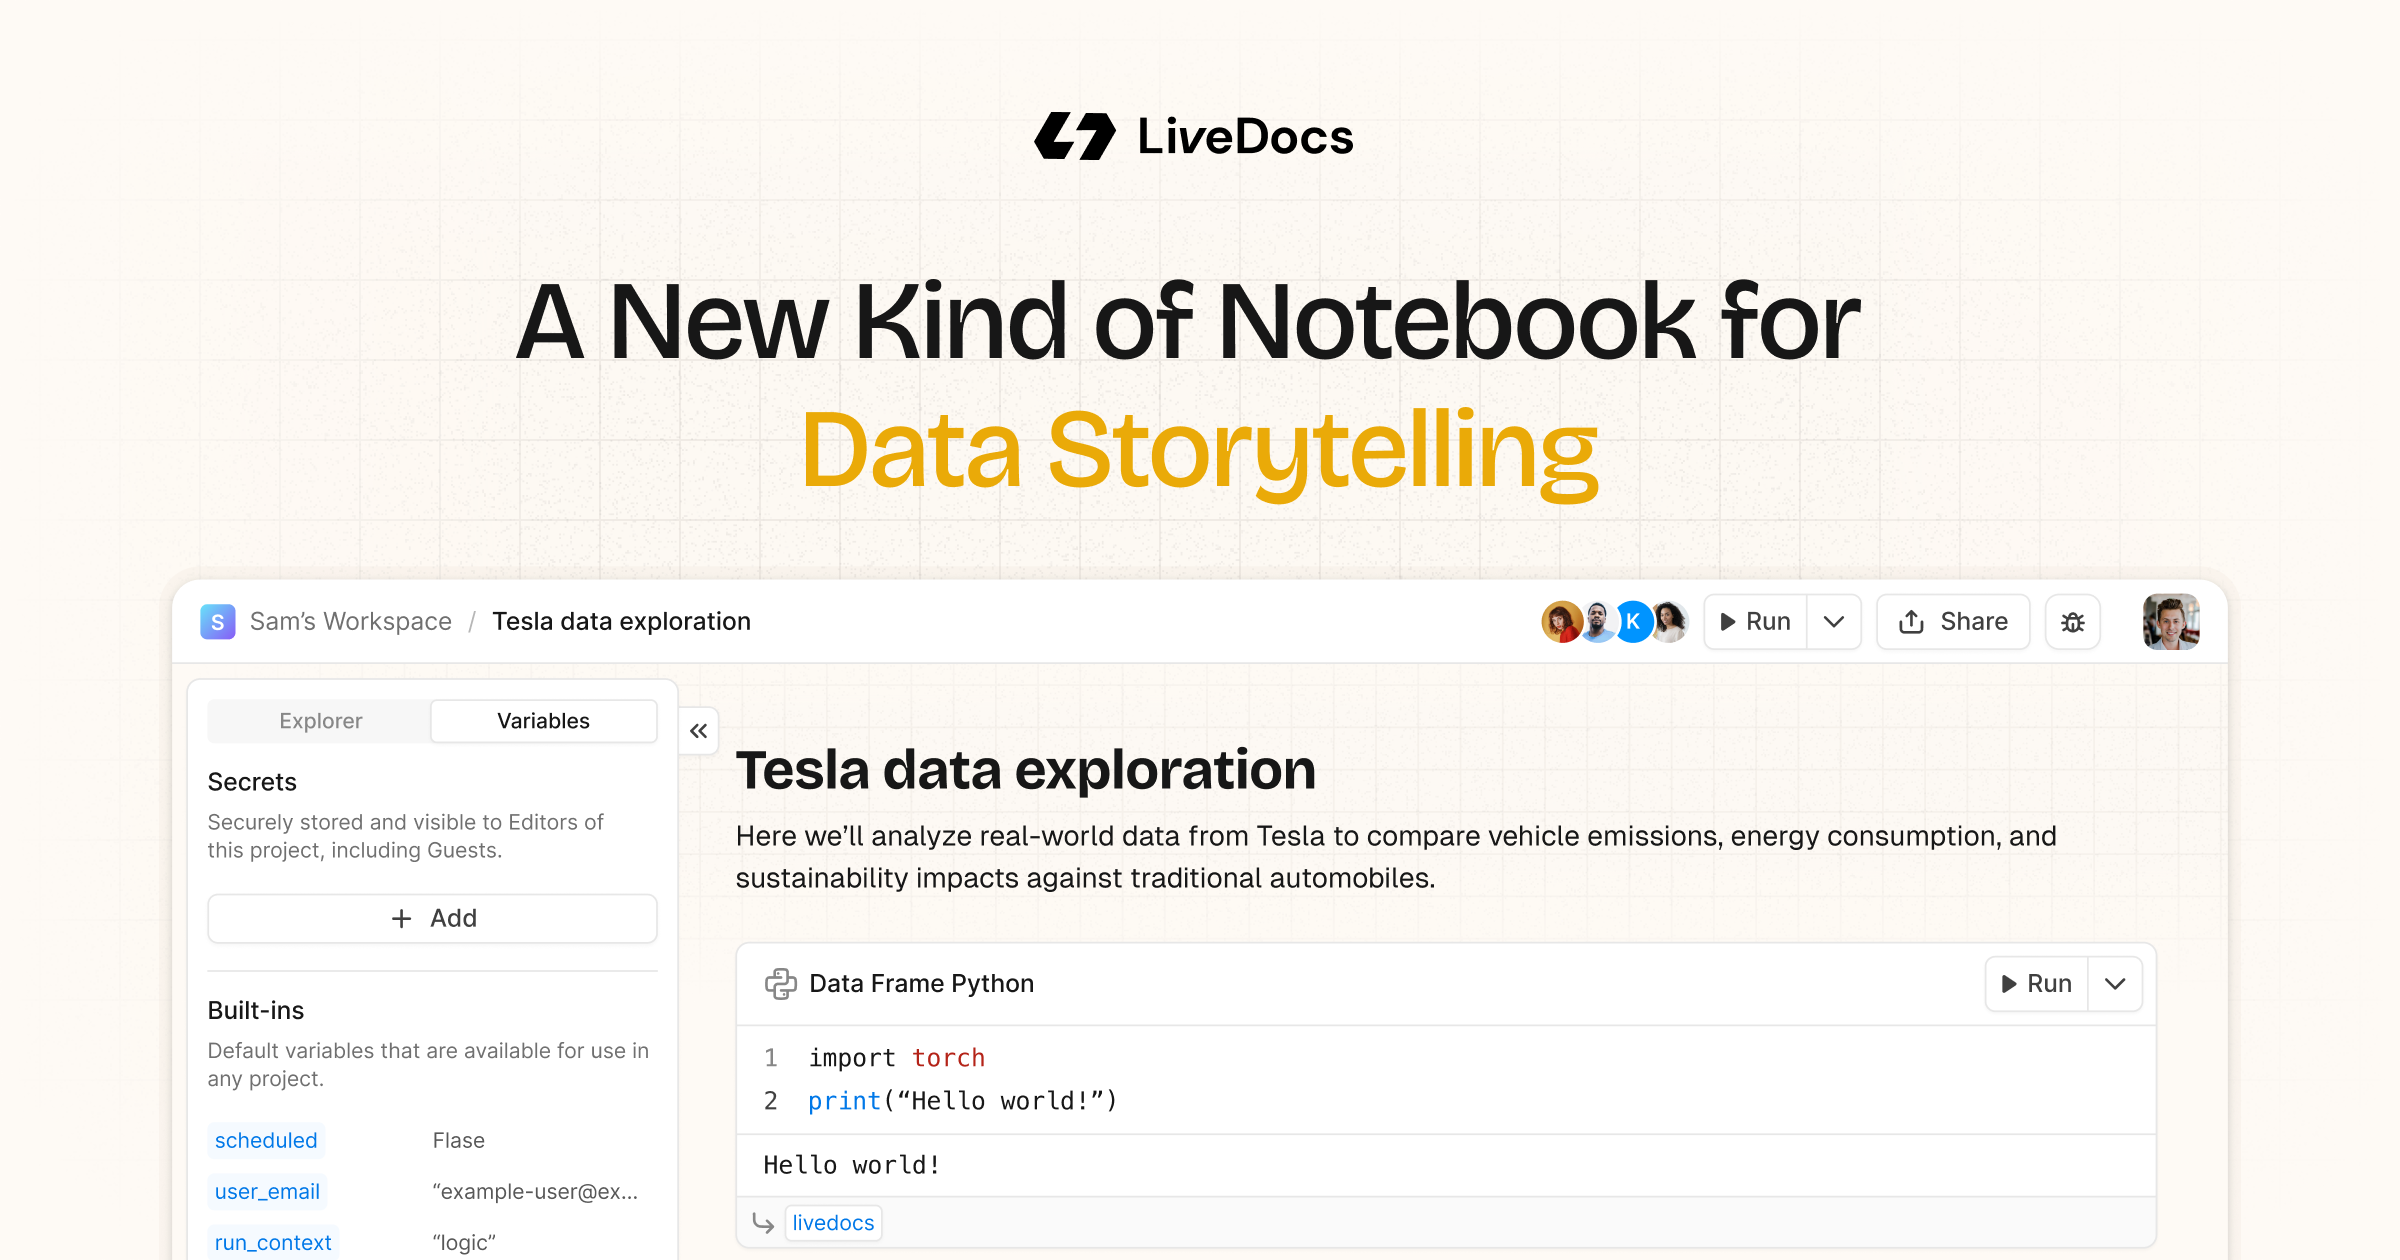Run the notebook from top toolbar
Screen dimensions: 2400x1260
tap(1756, 622)
